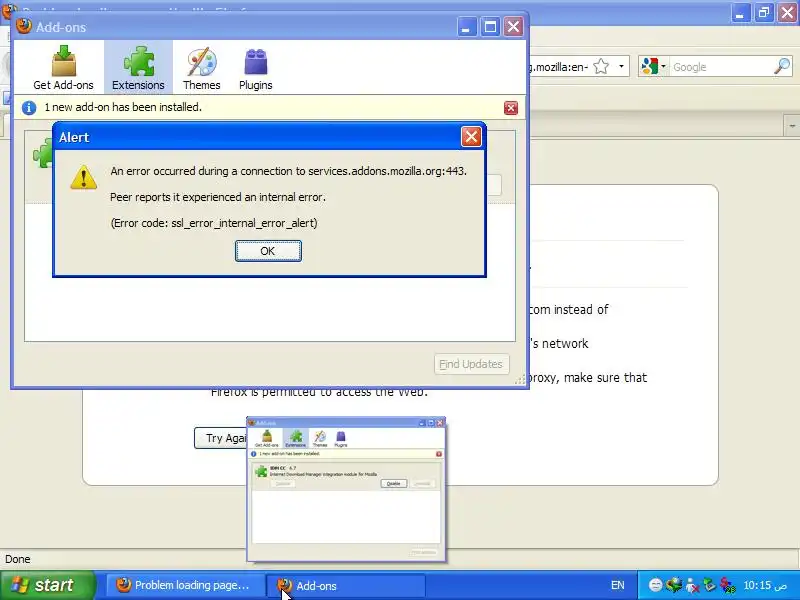The image size is (800, 600).
Task: Open the Themes section
Action: [202, 67]
